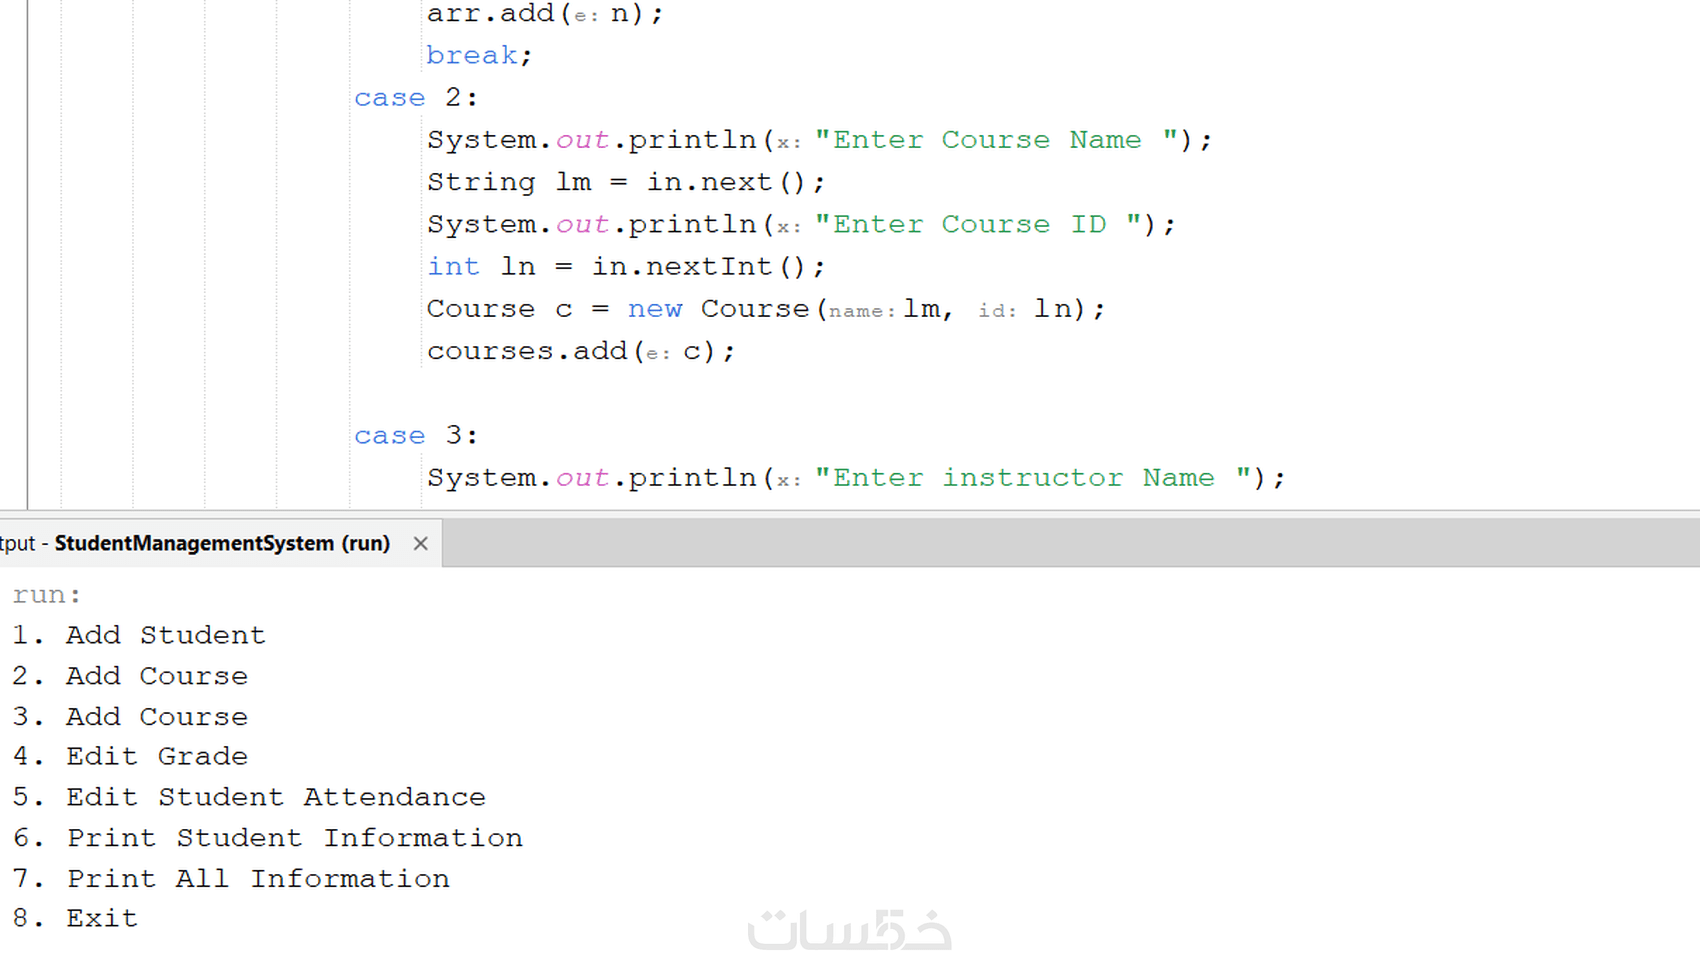
Task: Click the case 2: label in code
Action: click(416, 98)
